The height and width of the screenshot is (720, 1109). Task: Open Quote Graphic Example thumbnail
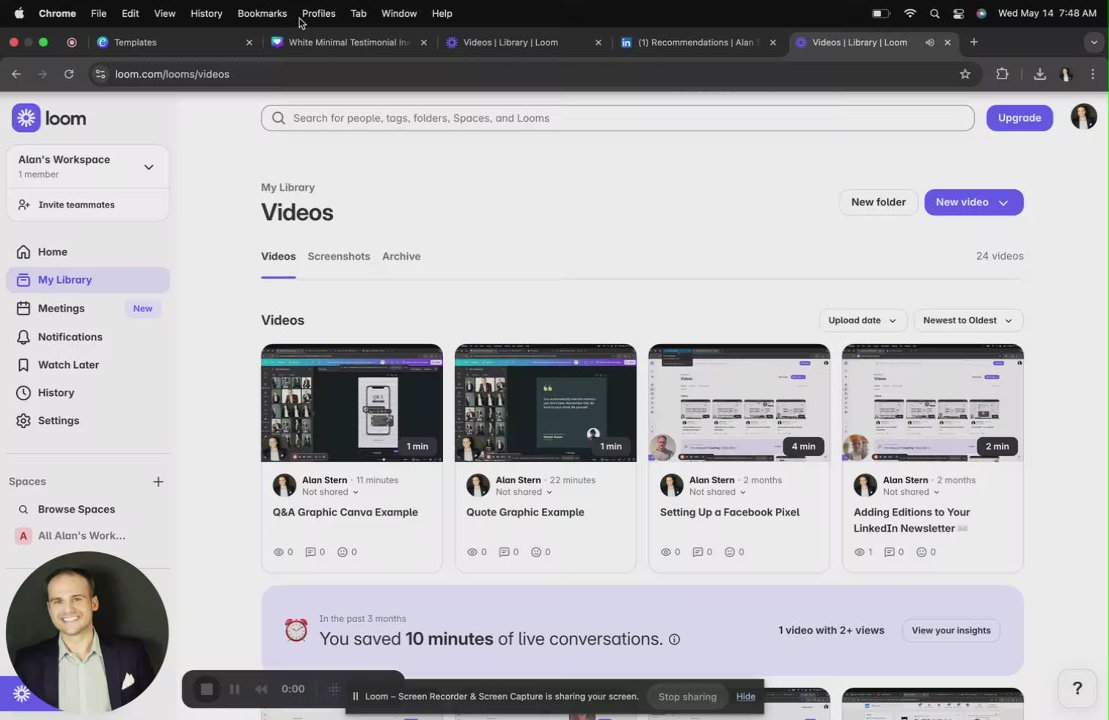[545, 403]
